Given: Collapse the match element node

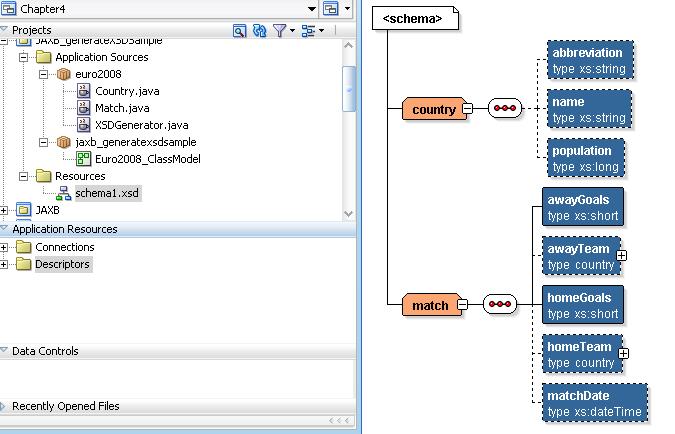Looking at the screenshot, I should tap(462, 304).
